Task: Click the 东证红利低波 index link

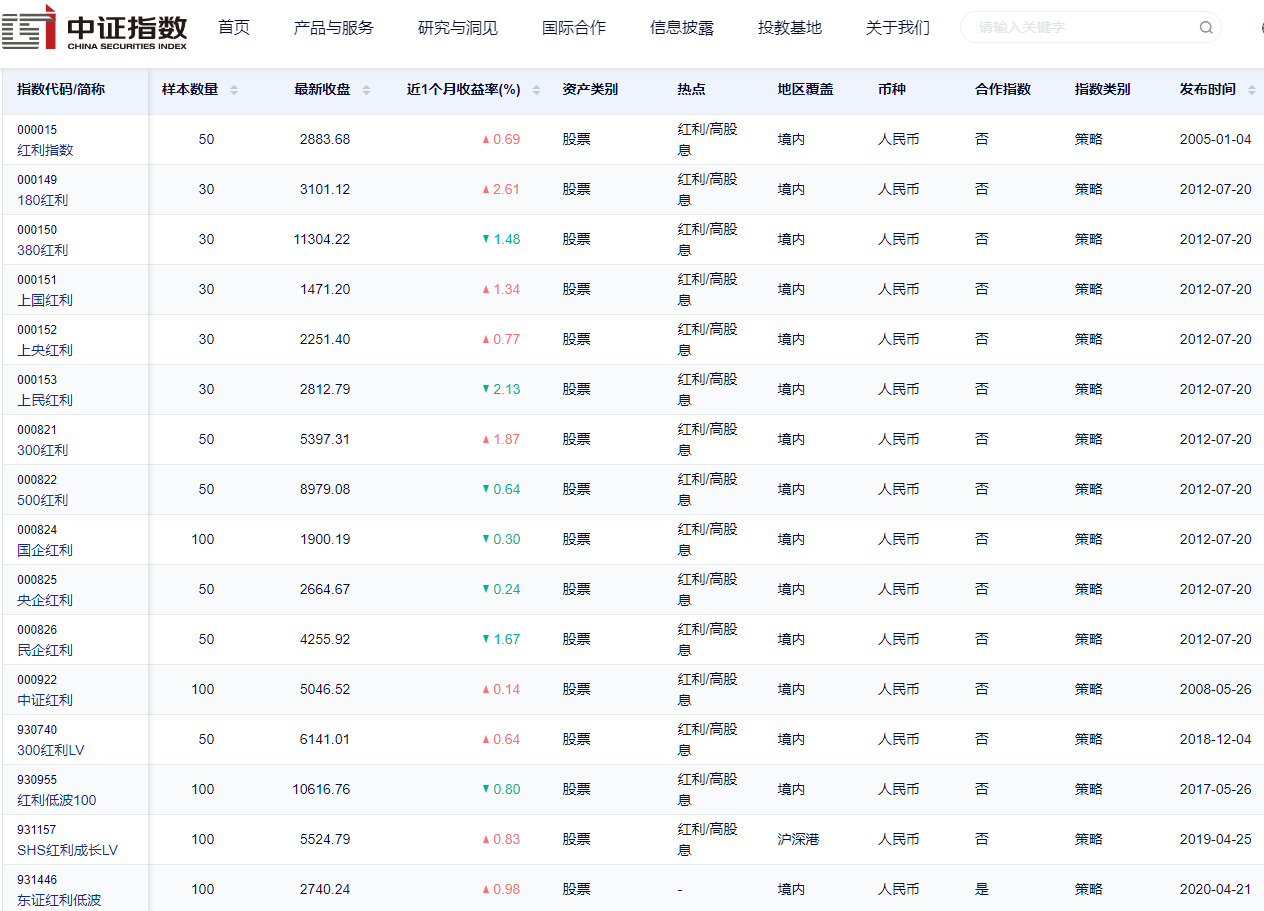Action: pyautogui.click(x=59, y=900)
